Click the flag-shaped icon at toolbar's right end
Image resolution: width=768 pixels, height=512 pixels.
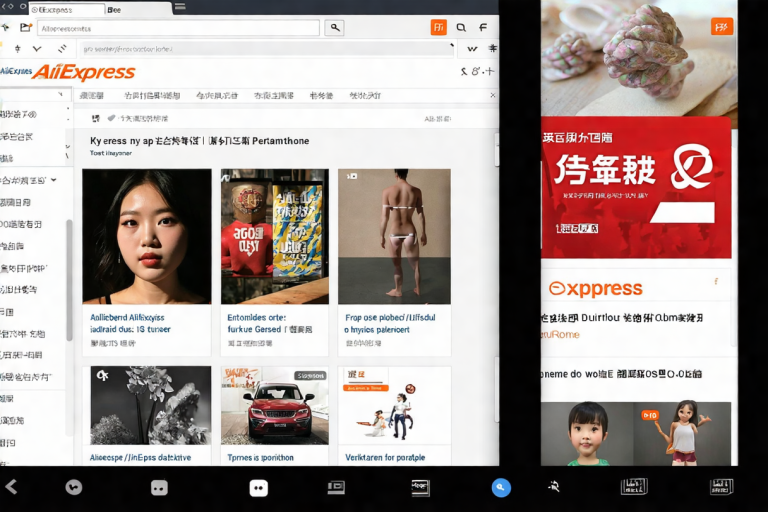[x=483, y=27]
